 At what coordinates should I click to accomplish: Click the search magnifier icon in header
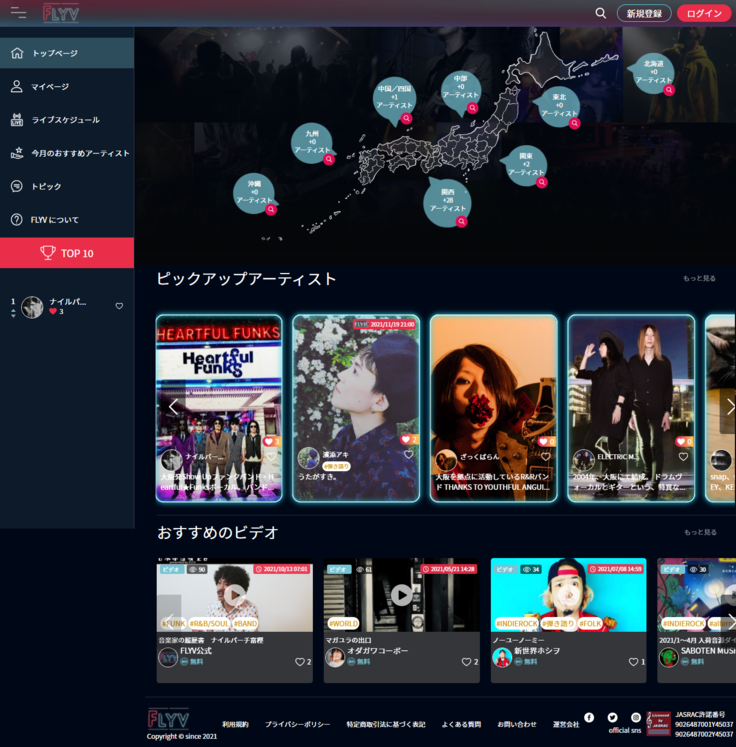tap(601, 13)
